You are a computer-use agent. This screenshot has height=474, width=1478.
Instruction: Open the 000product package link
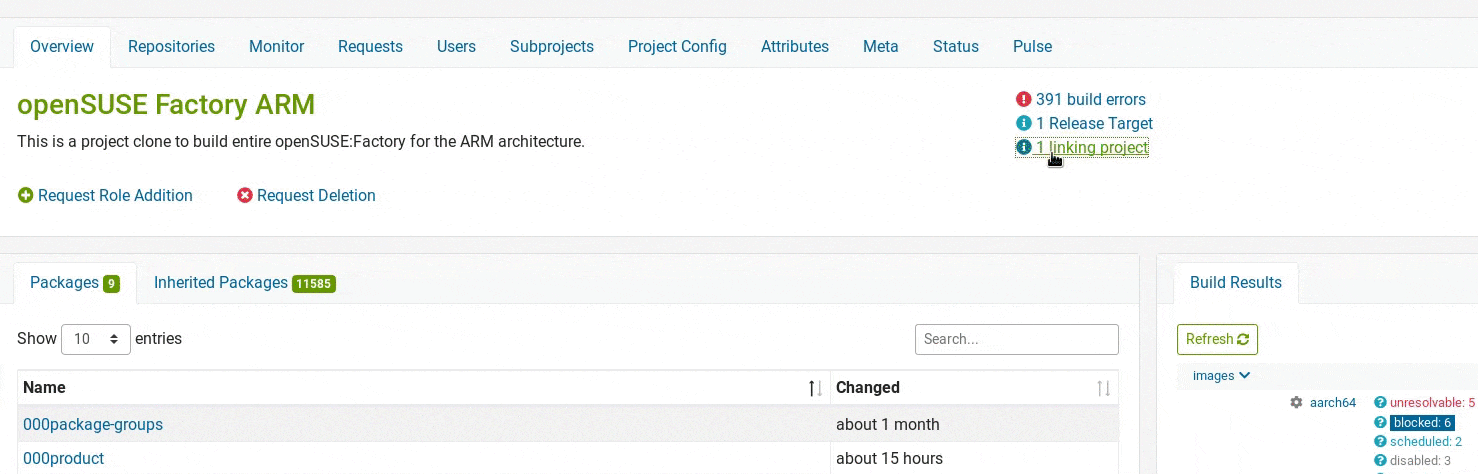[x=63, y=458]
